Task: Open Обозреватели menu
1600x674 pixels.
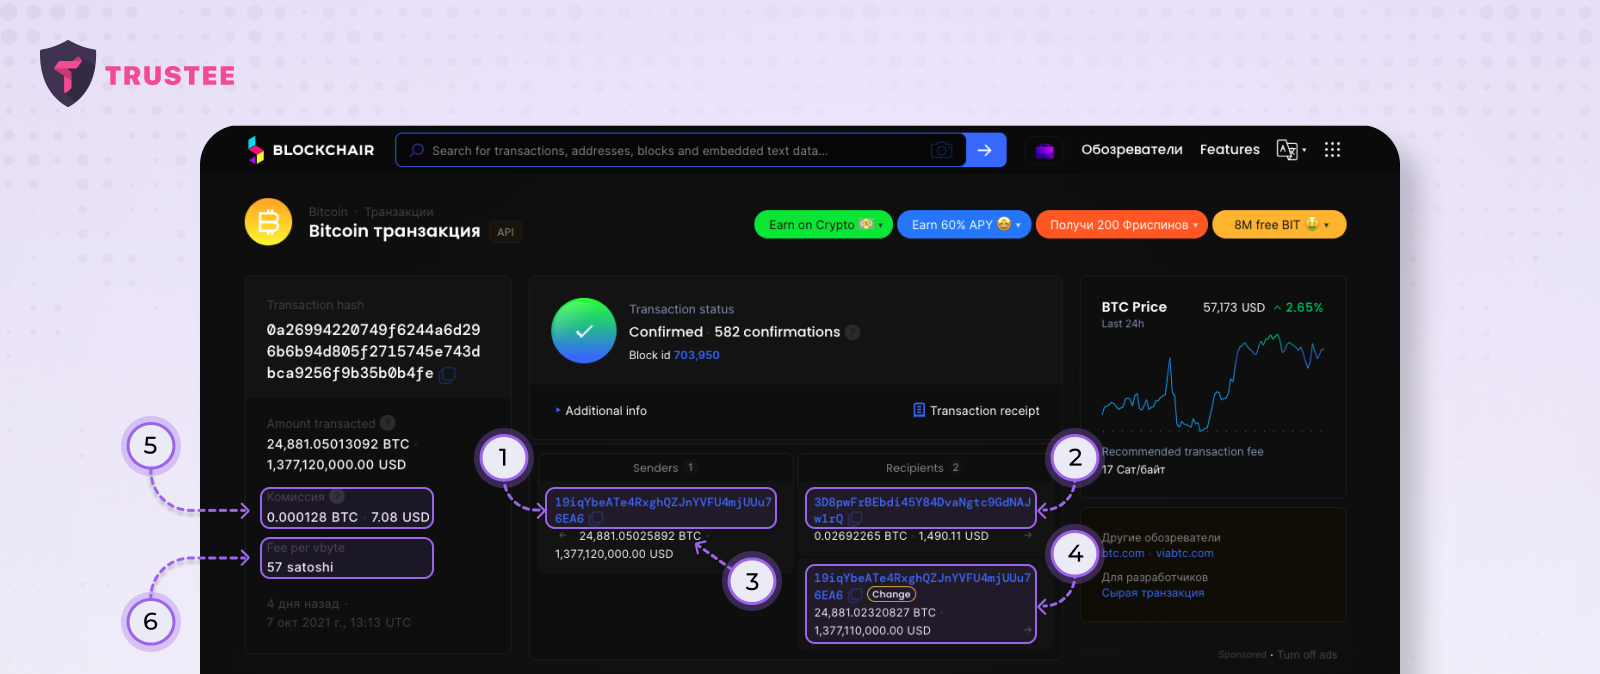Action: 1132,150
